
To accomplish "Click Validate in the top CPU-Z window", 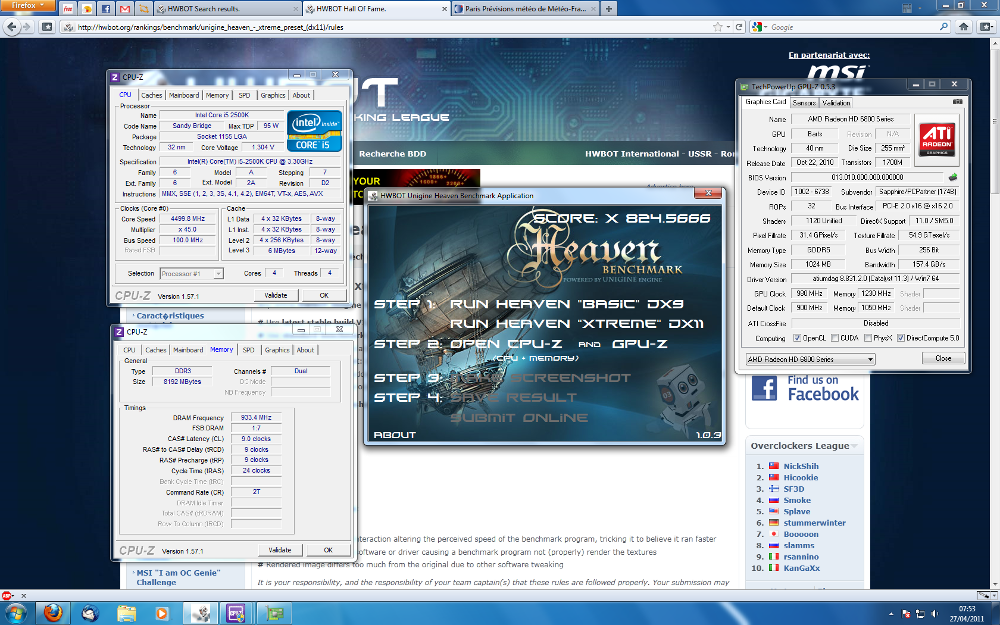I will pyautogui.click(x=276, y=295).
